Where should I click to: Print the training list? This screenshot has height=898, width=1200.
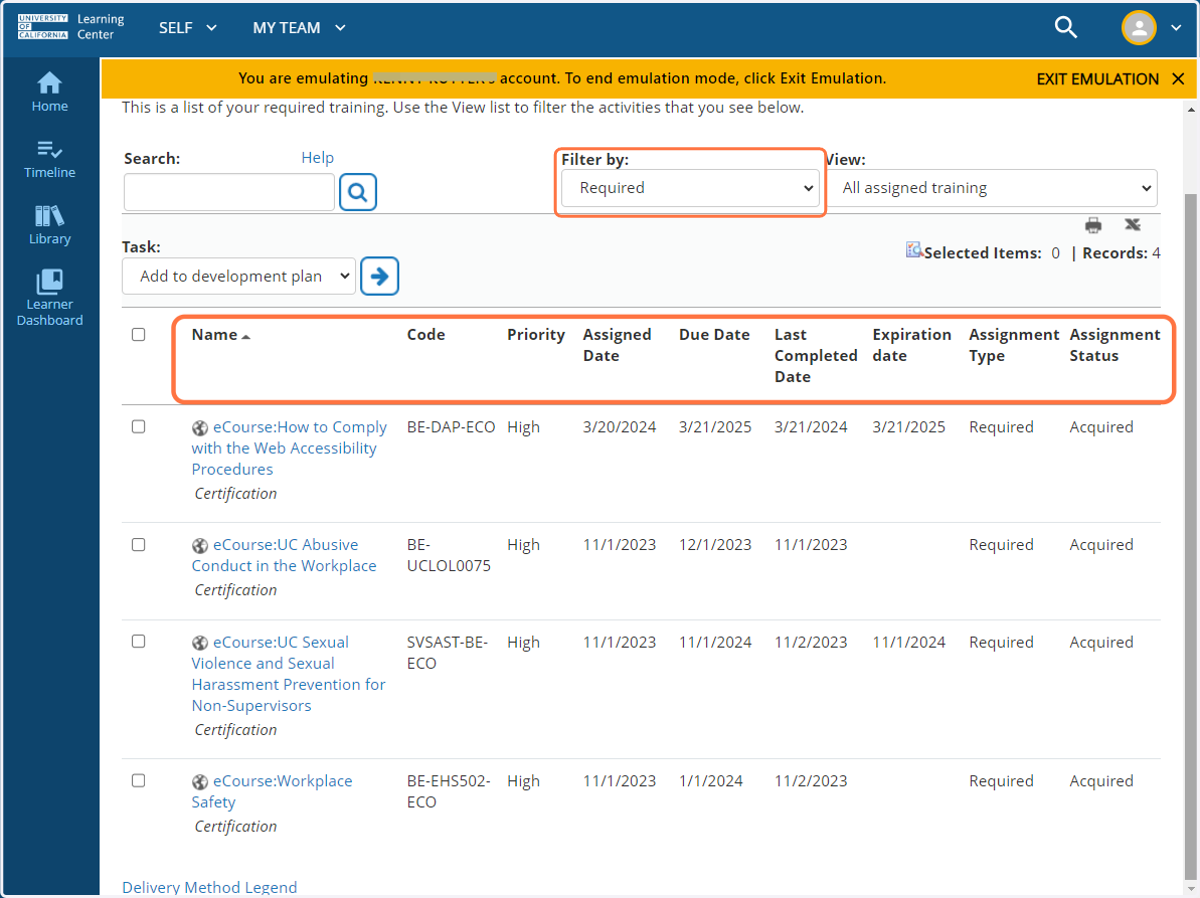point(1093,225)
